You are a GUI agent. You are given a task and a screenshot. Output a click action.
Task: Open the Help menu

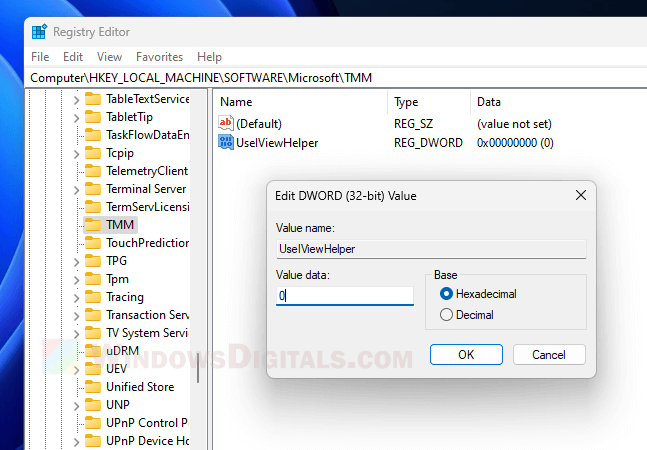click(209, 57)
